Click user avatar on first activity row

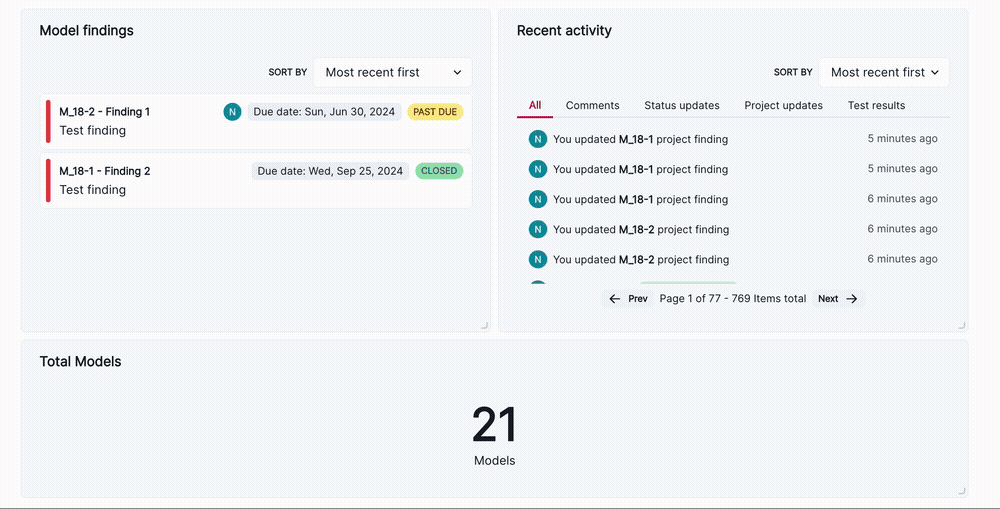coord(538,139)
